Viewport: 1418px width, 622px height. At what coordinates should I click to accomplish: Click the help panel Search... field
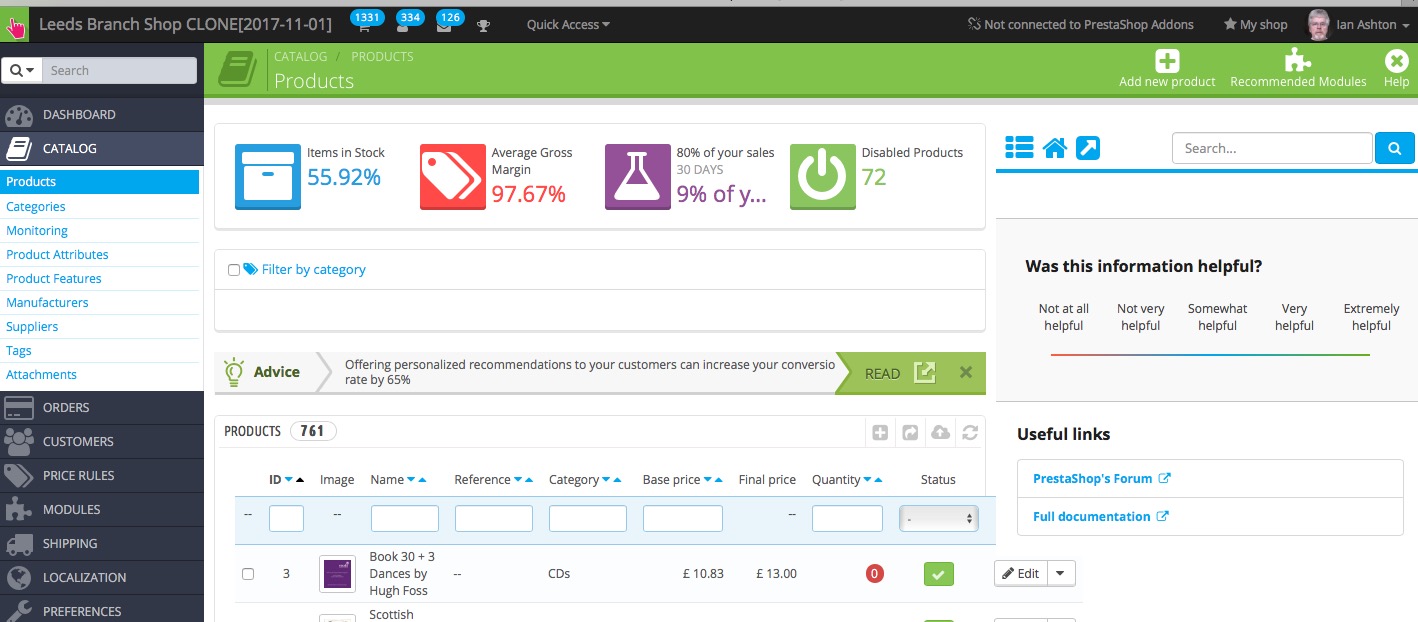click(1272, 148)
